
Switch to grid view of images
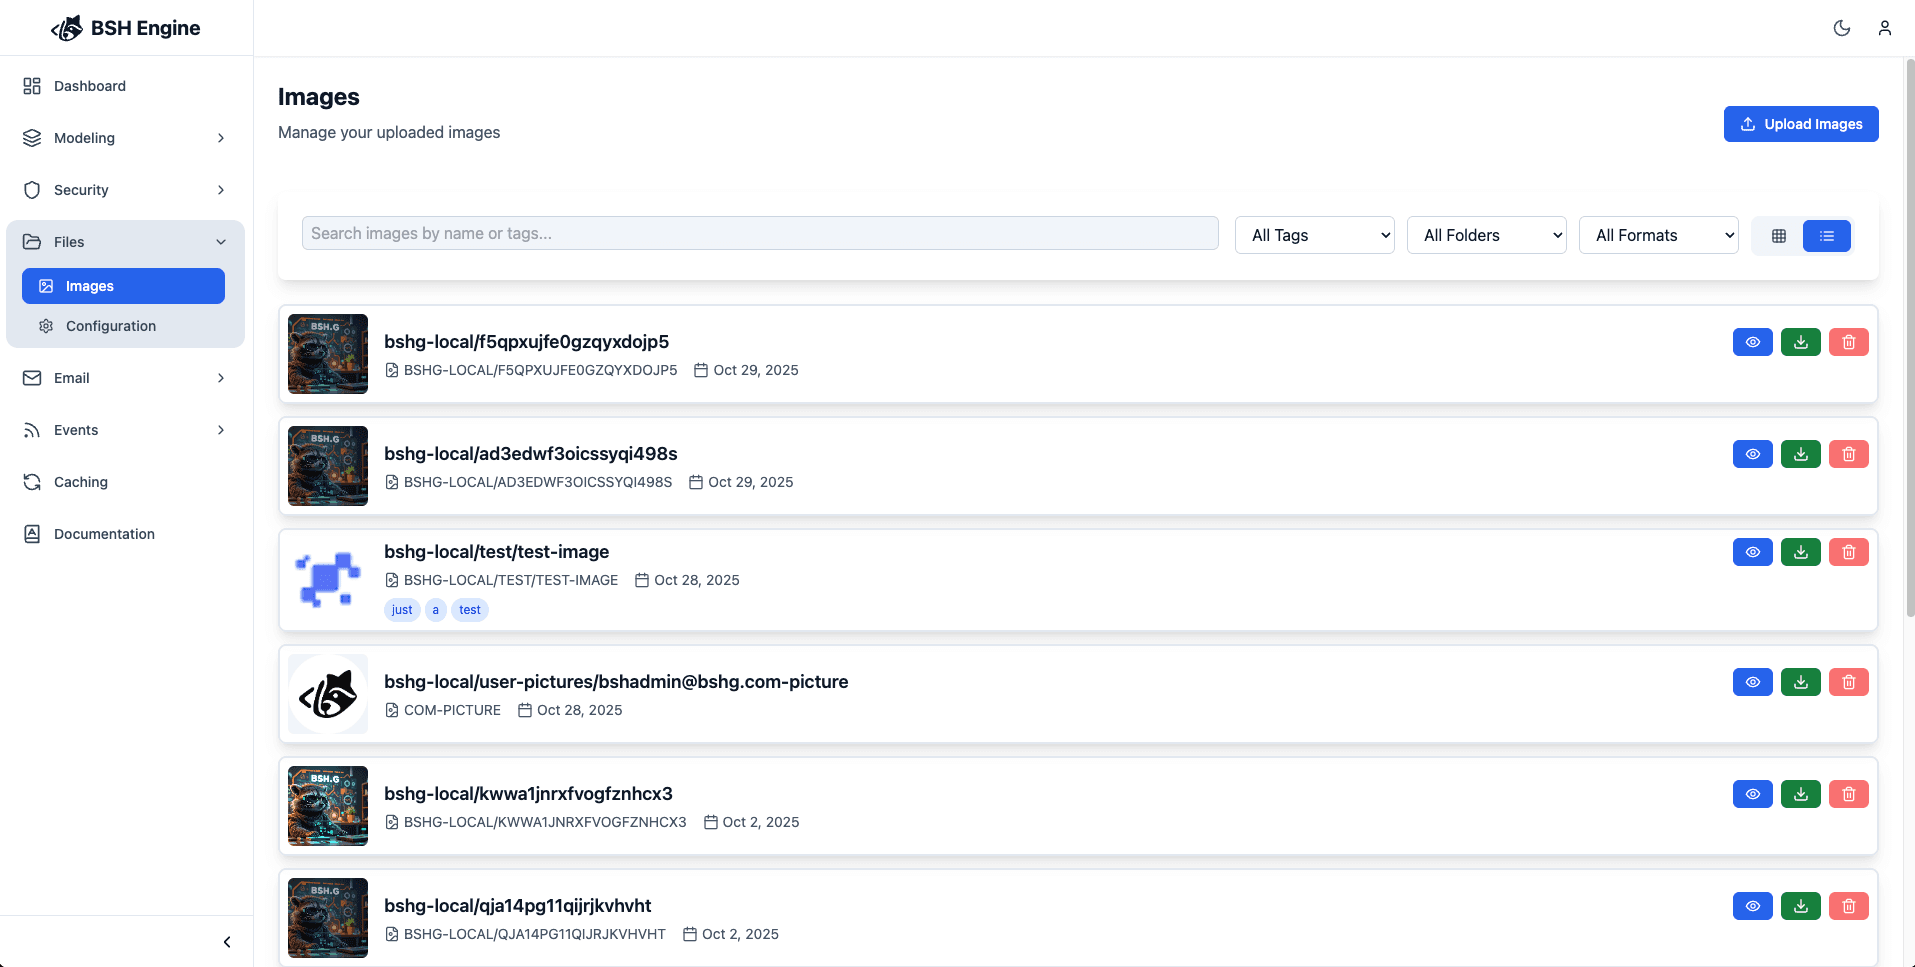(x=1779, y=235)
